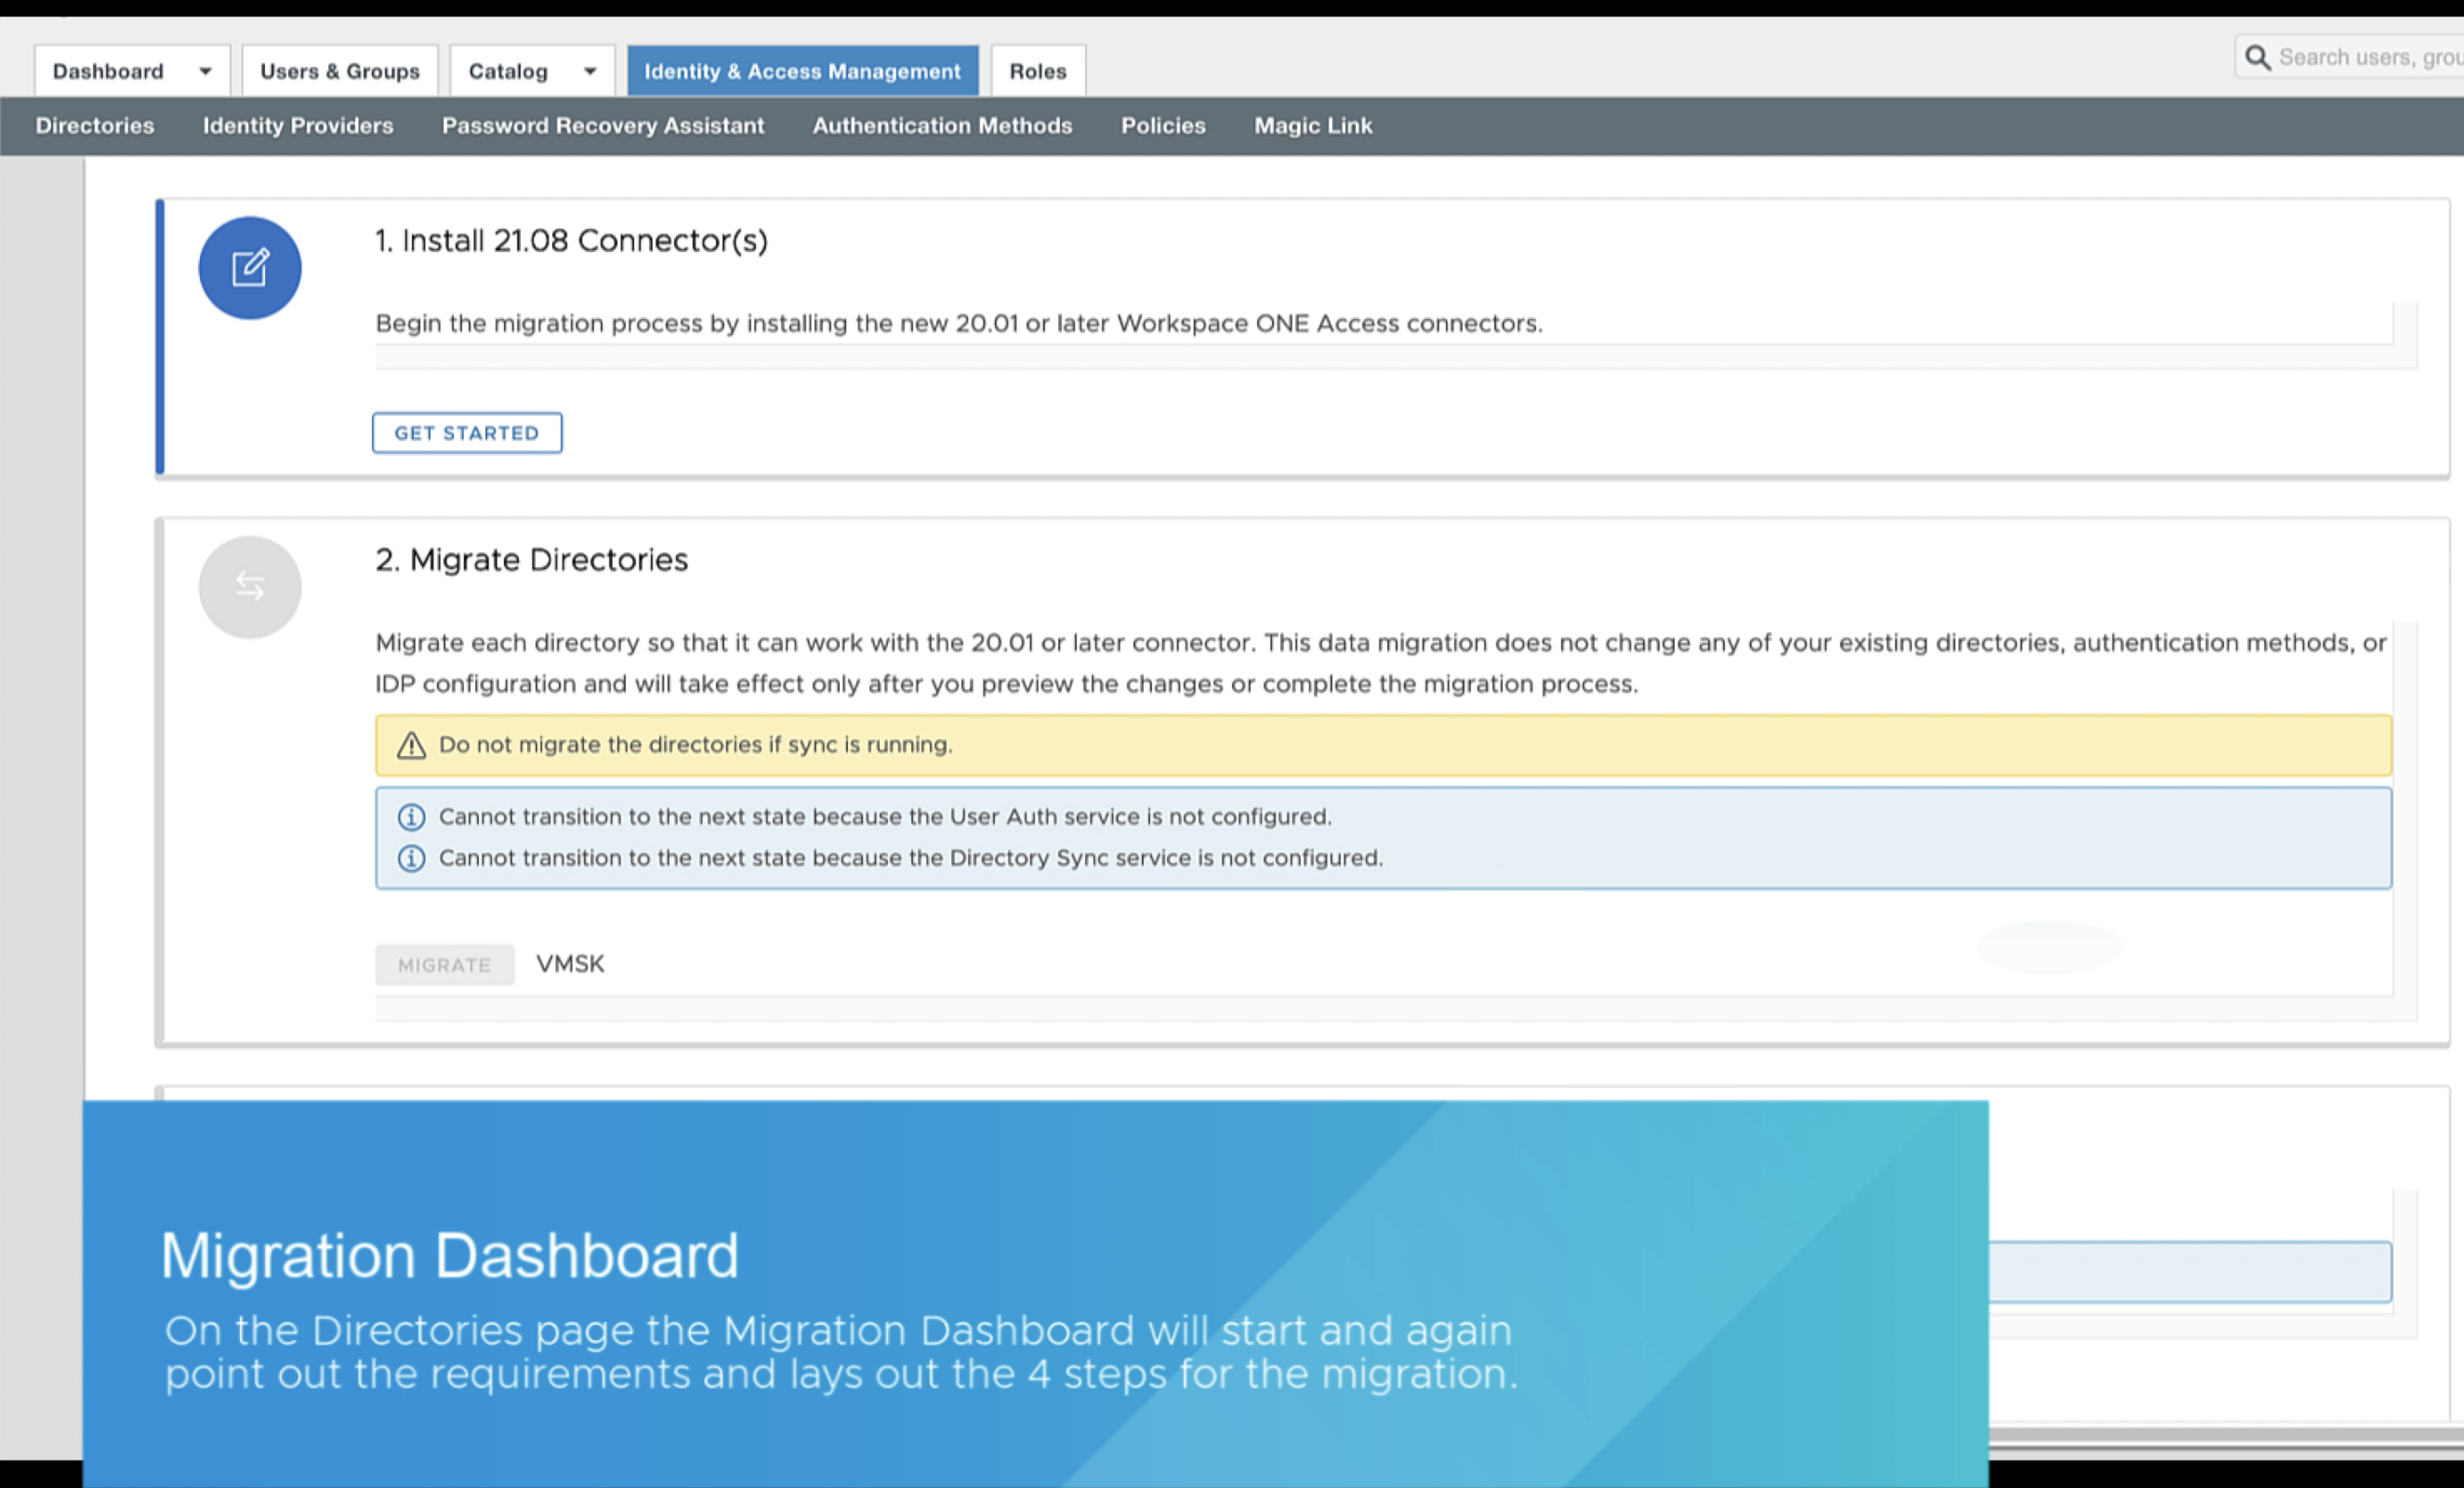The height and width of the screenshot is (1488, 2464).
Task: Select Identity & Access Management tab
Action: [x=802, y=71]
